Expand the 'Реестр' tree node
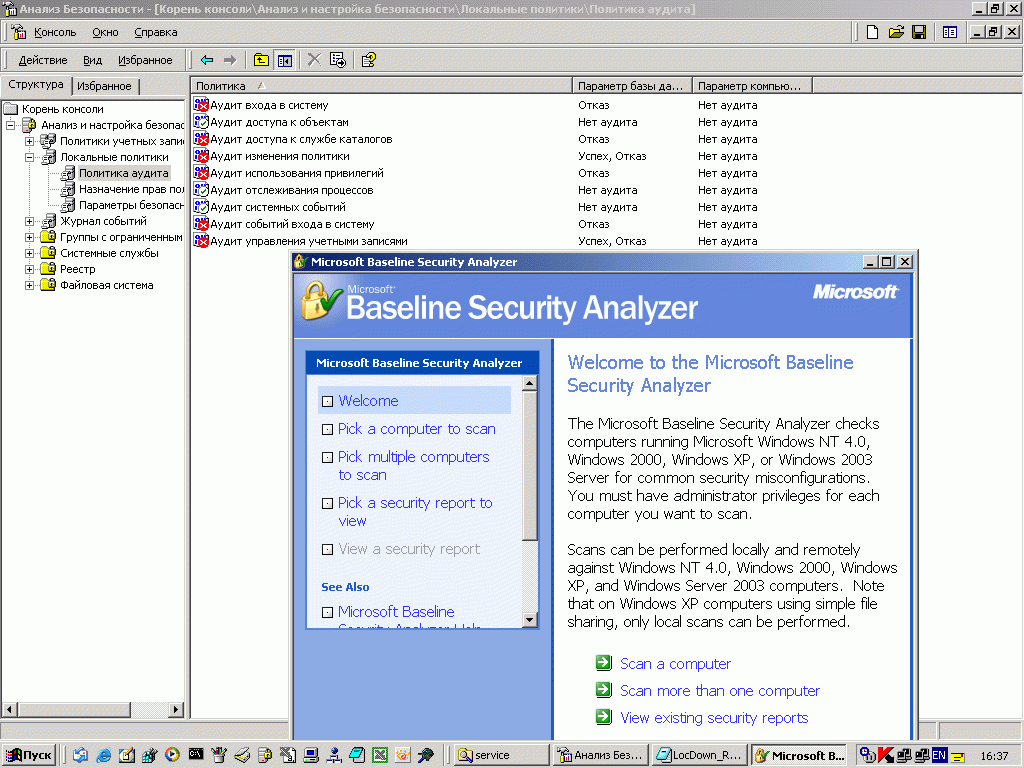This screenshot has width=1024, height=768. [x=29, y=269]
